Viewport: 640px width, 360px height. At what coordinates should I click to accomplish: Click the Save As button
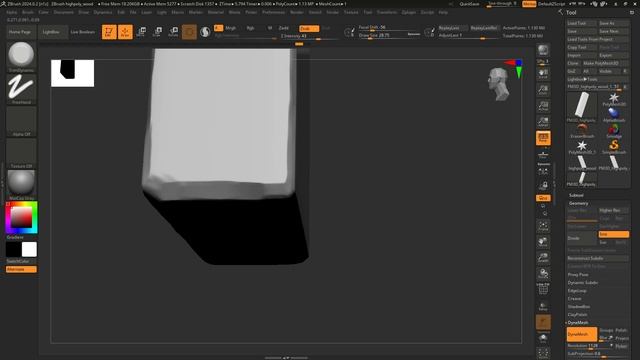click(x=613, y=23)
